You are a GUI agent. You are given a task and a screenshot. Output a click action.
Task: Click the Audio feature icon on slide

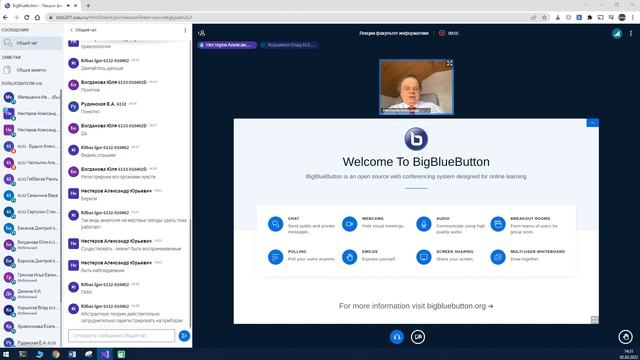[x=424, y=224]
